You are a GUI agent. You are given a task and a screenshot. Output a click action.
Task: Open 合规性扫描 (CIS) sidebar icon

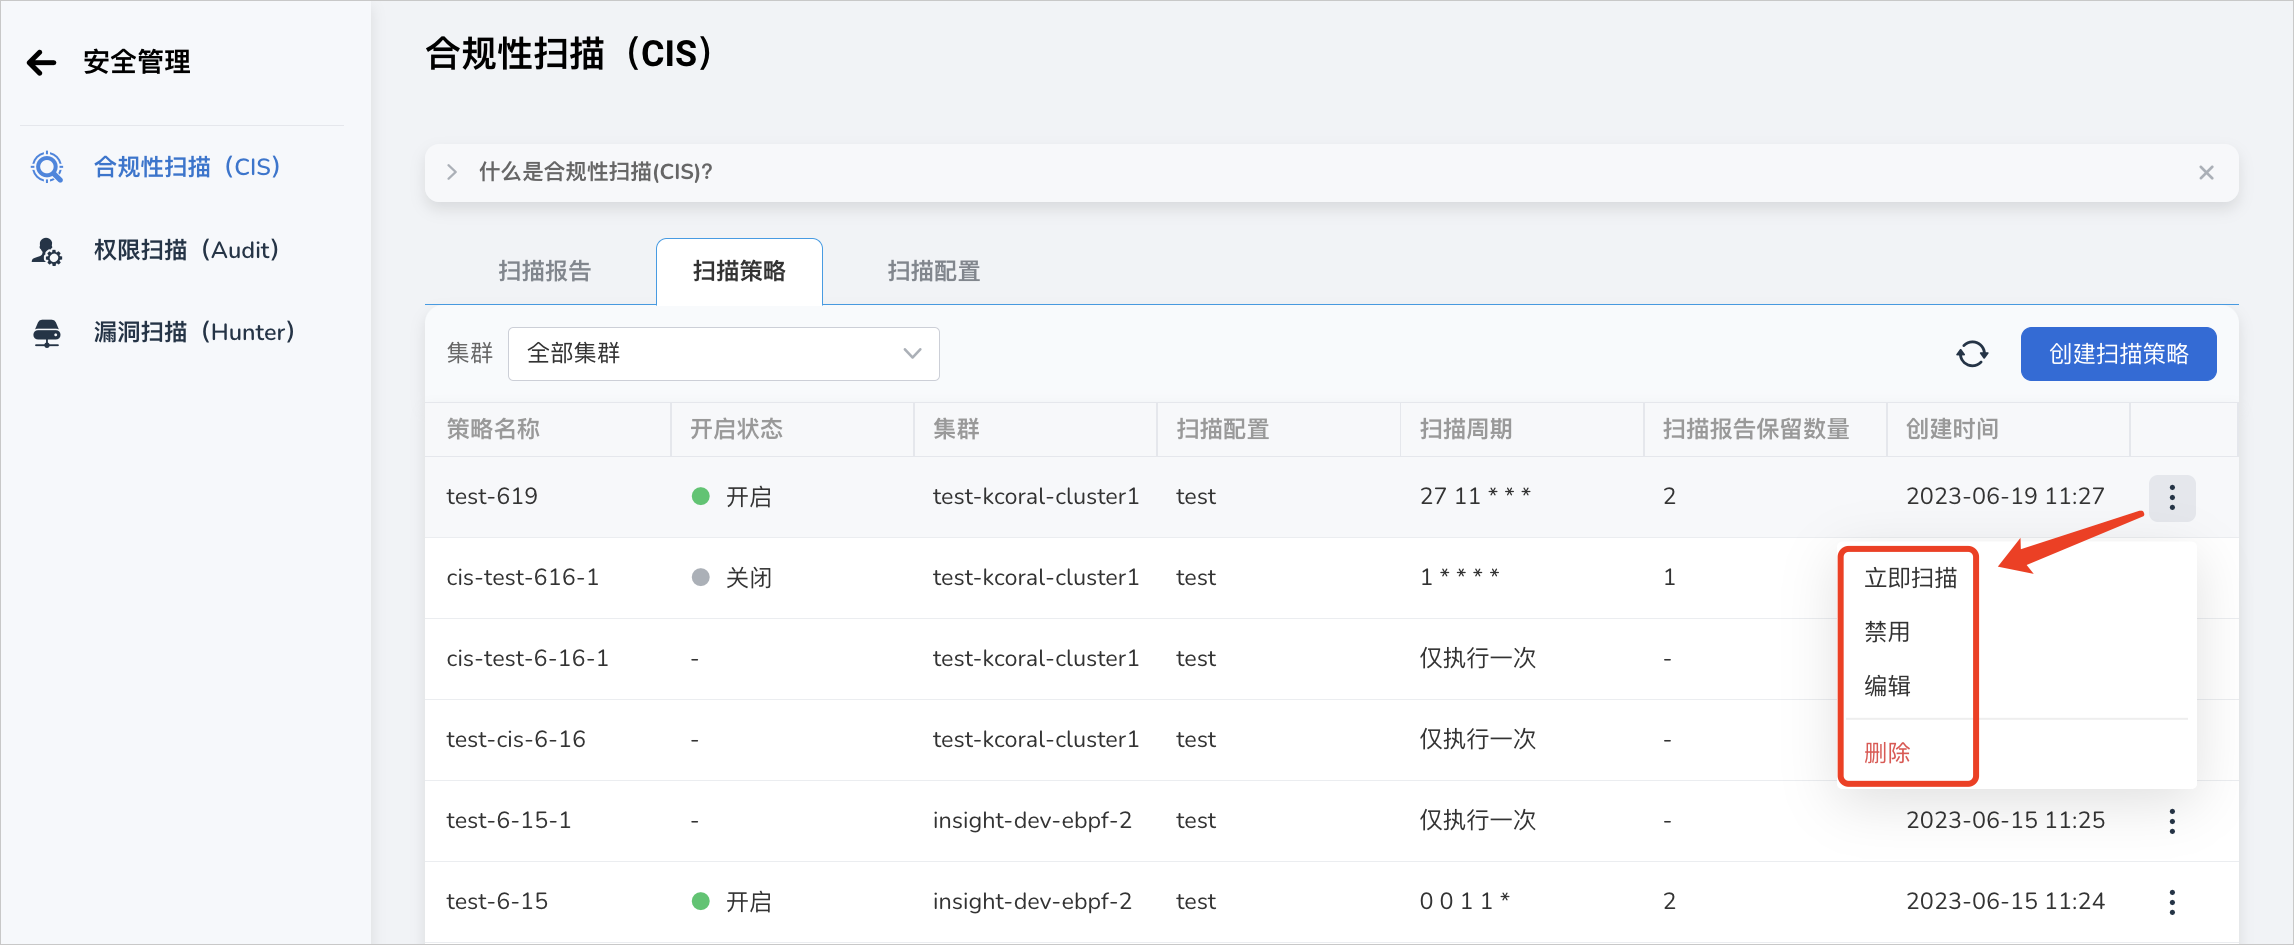point(47,167)
